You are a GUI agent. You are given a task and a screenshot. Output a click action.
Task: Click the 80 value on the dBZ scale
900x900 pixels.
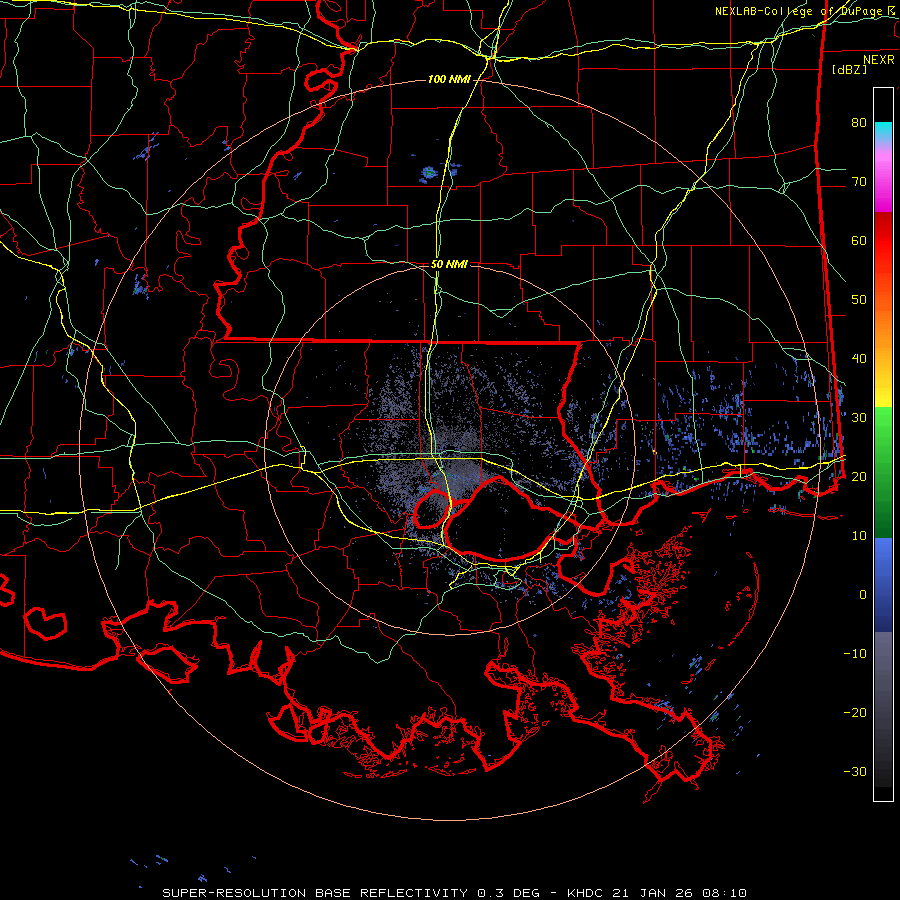(859, 122)
